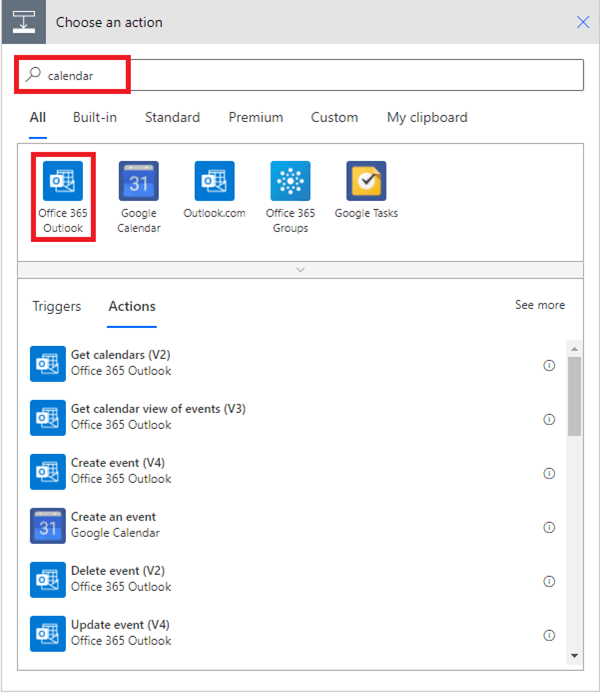The height and width of the screenshot is (693, 600).
Task: Choose Get calendars (V2) action
Action: [292, 364]
